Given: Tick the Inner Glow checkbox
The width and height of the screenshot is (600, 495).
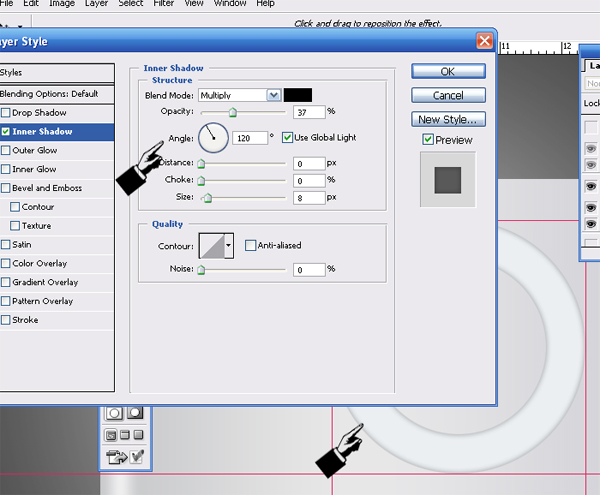Looking at the screenshot, I should [x=6, y=169].
